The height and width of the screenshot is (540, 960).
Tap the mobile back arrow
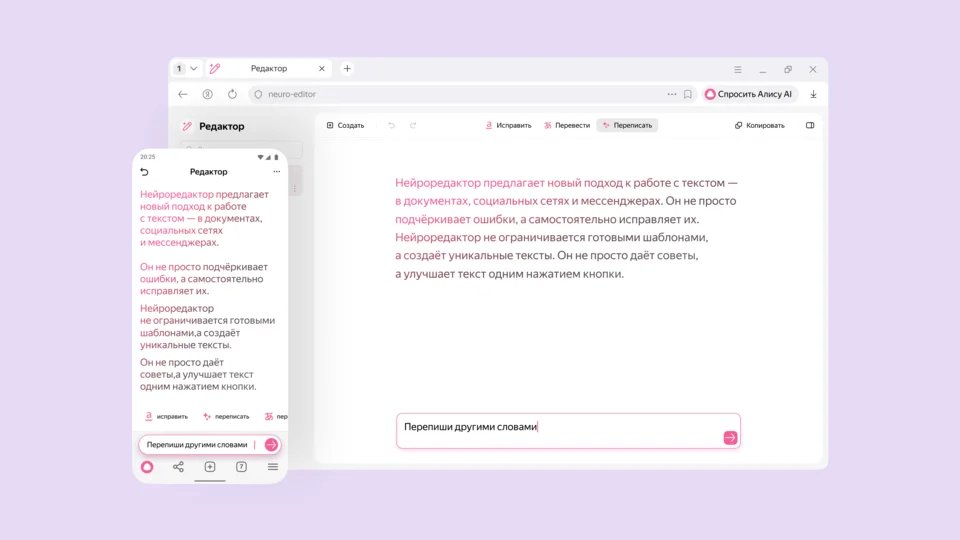(x=144, y=172)
